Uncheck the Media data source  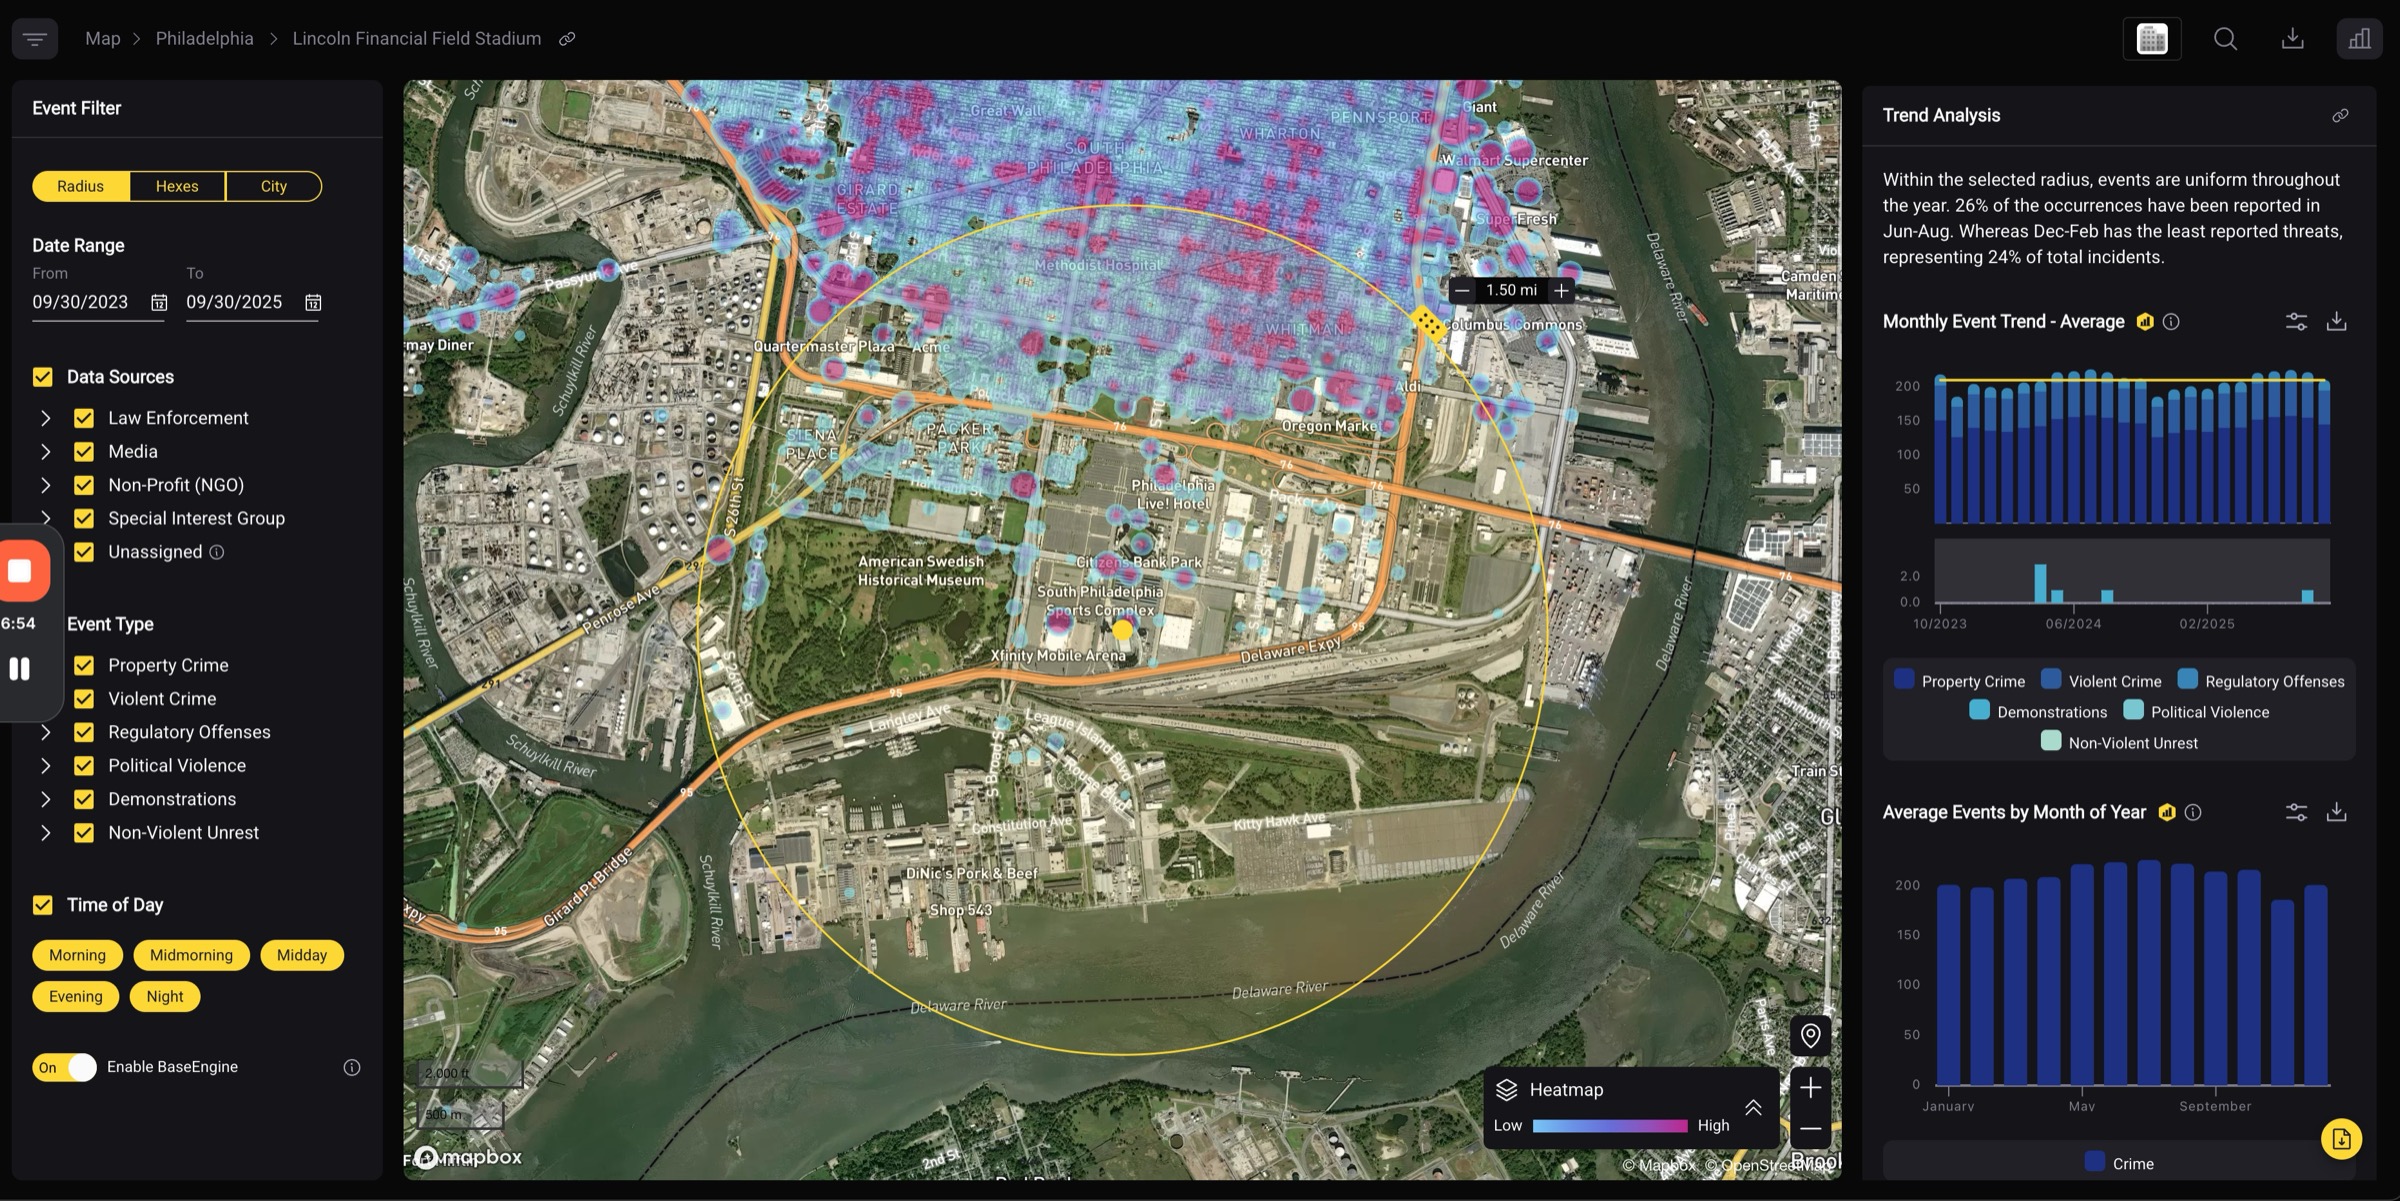pyautogui.click(x=84, y=451)
